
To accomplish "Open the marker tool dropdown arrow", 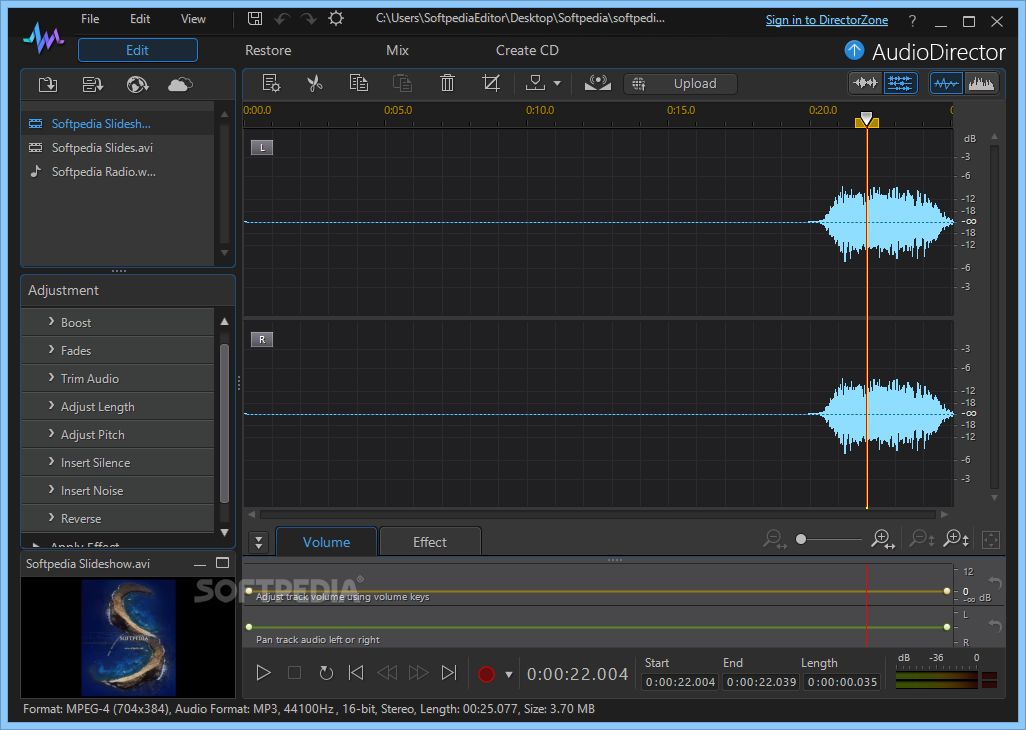I will click(x=557, y=83).
